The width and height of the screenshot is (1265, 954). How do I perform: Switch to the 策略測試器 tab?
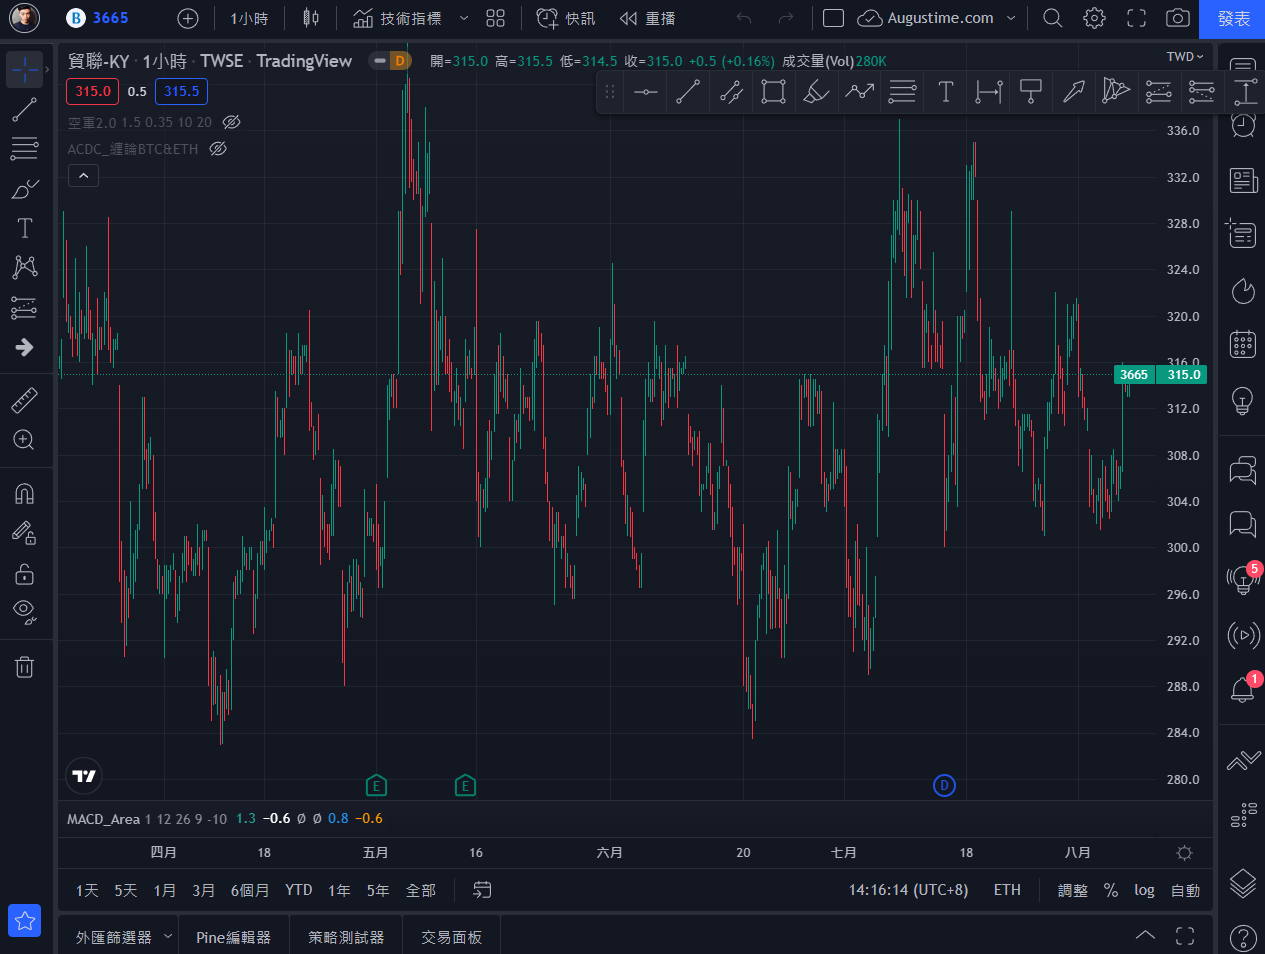pos(346,937)
